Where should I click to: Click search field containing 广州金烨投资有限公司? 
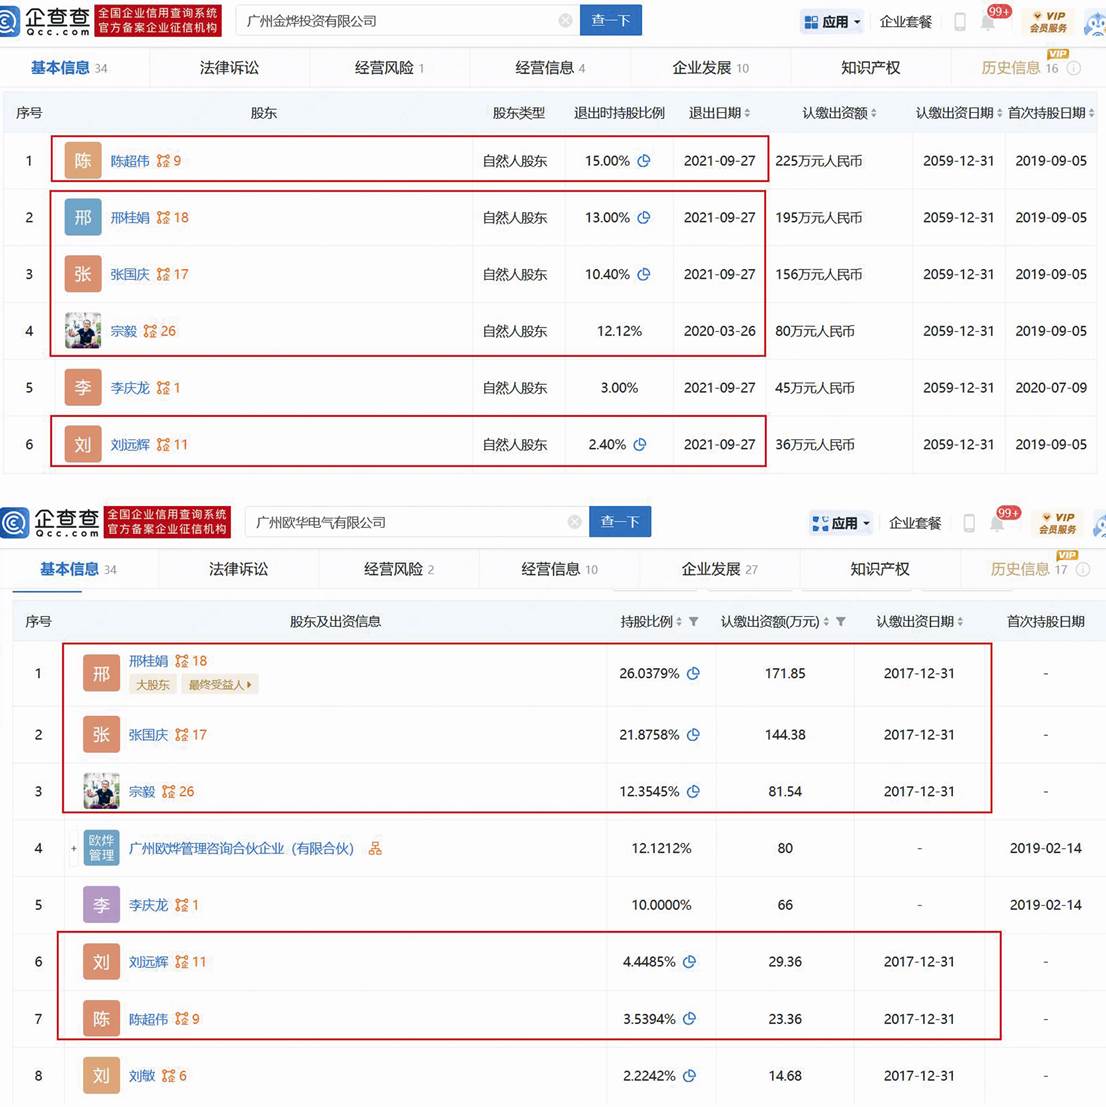coord(400,21)
